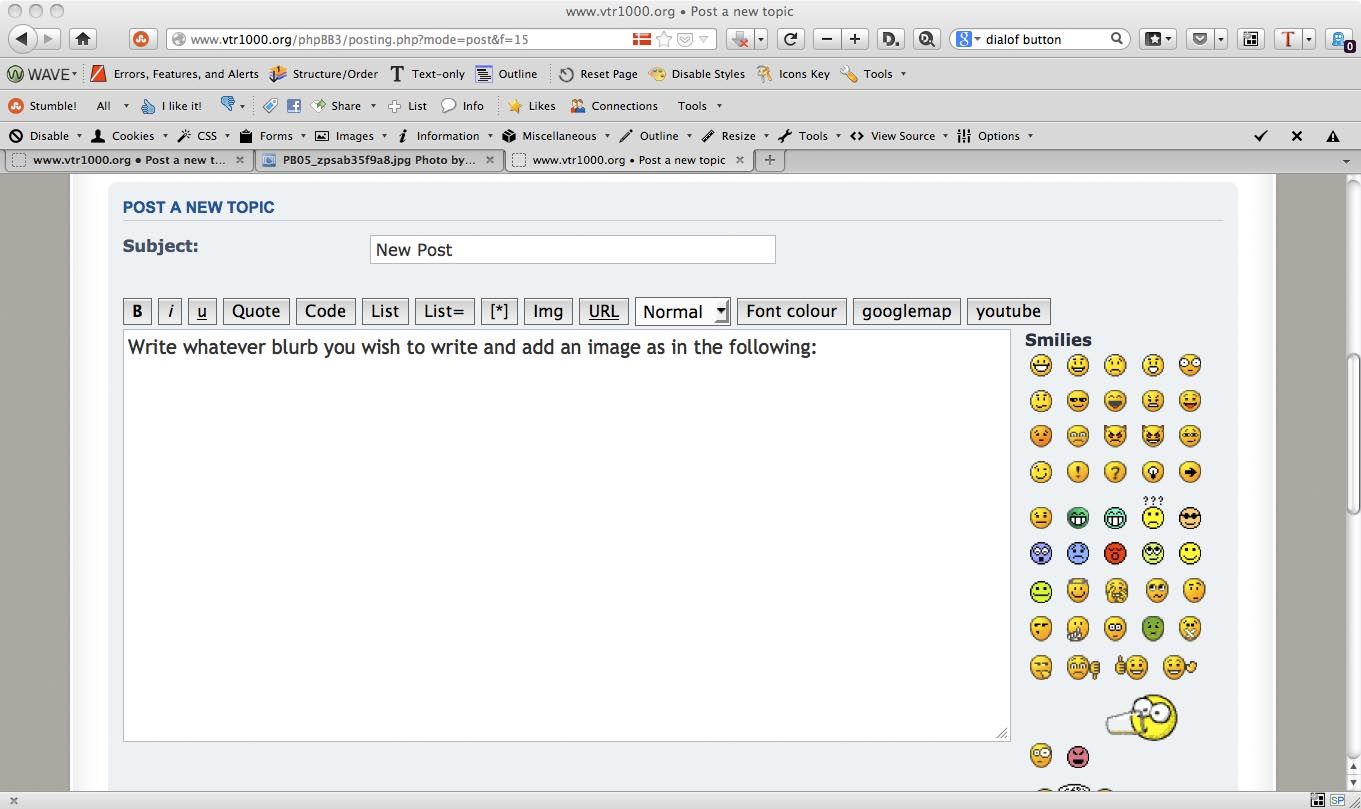Open the StumbleUpon Connections
This screenshot has height=809, width=1361.
pos(614,106)
